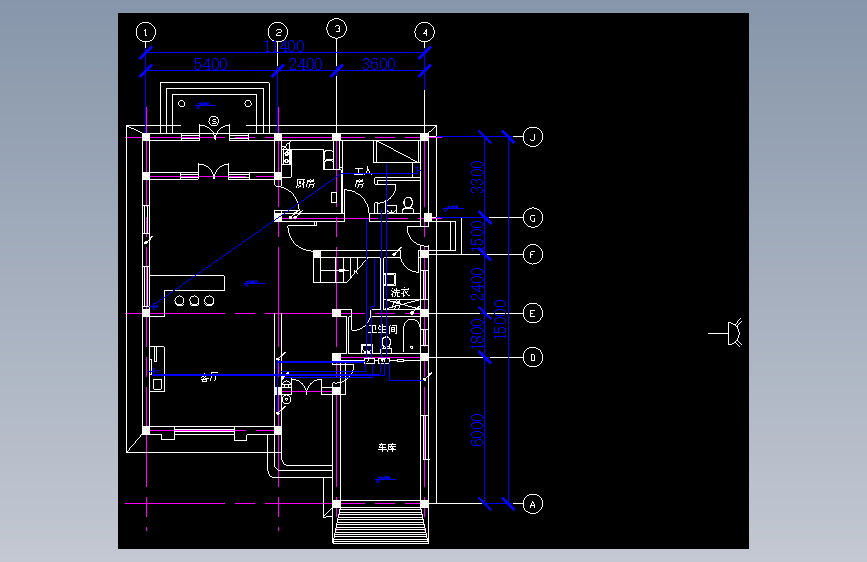The width and height of the screenshot is (867, 562).
Task: Select the horizontal 2400 dimension between axes 2 and 3
Action: (306, 64)
